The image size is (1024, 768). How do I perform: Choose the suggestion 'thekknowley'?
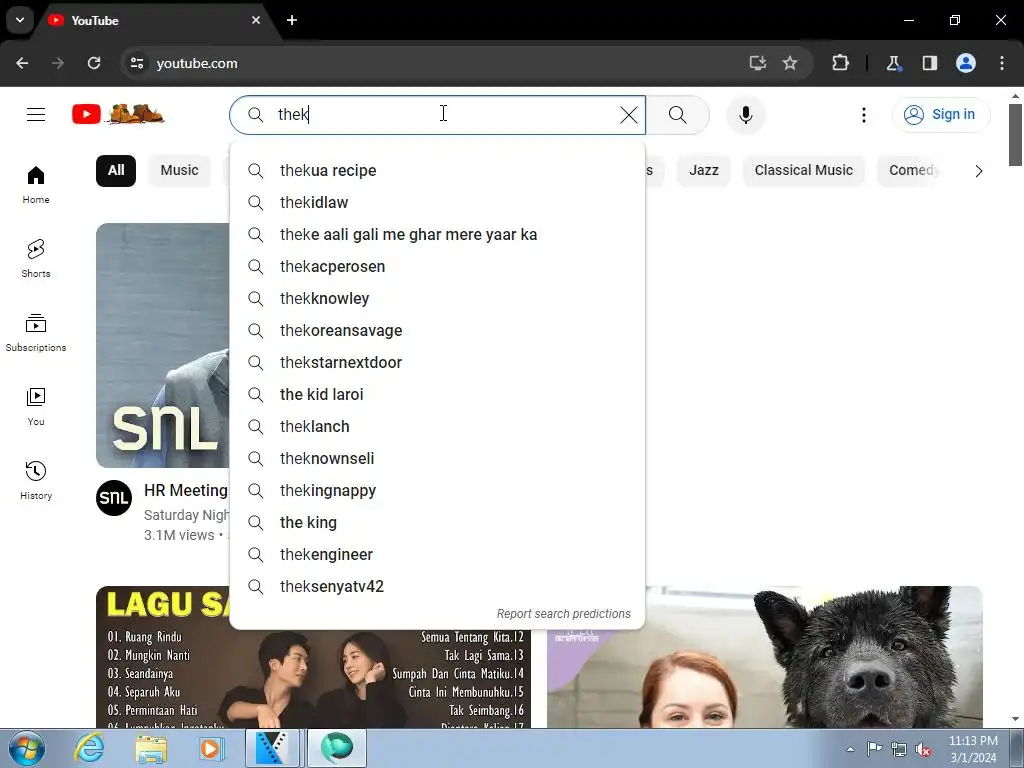(438, 298)
